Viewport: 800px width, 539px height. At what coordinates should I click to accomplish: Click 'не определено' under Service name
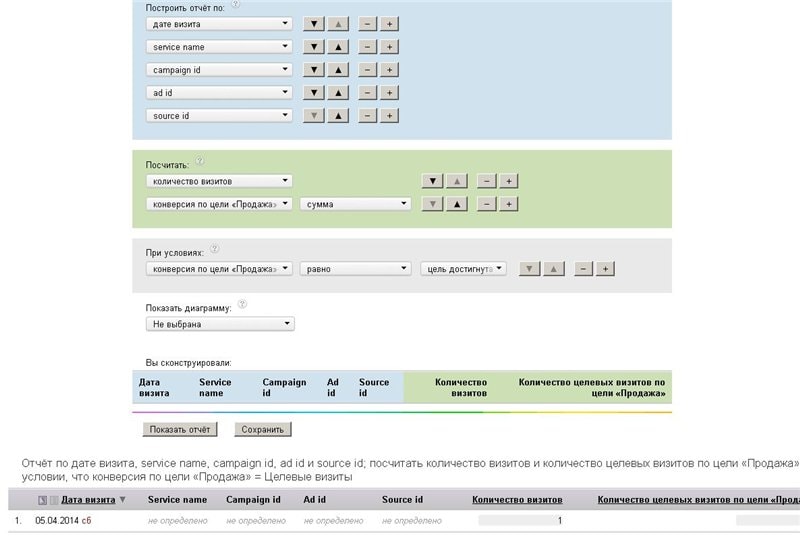pos(178,521)
